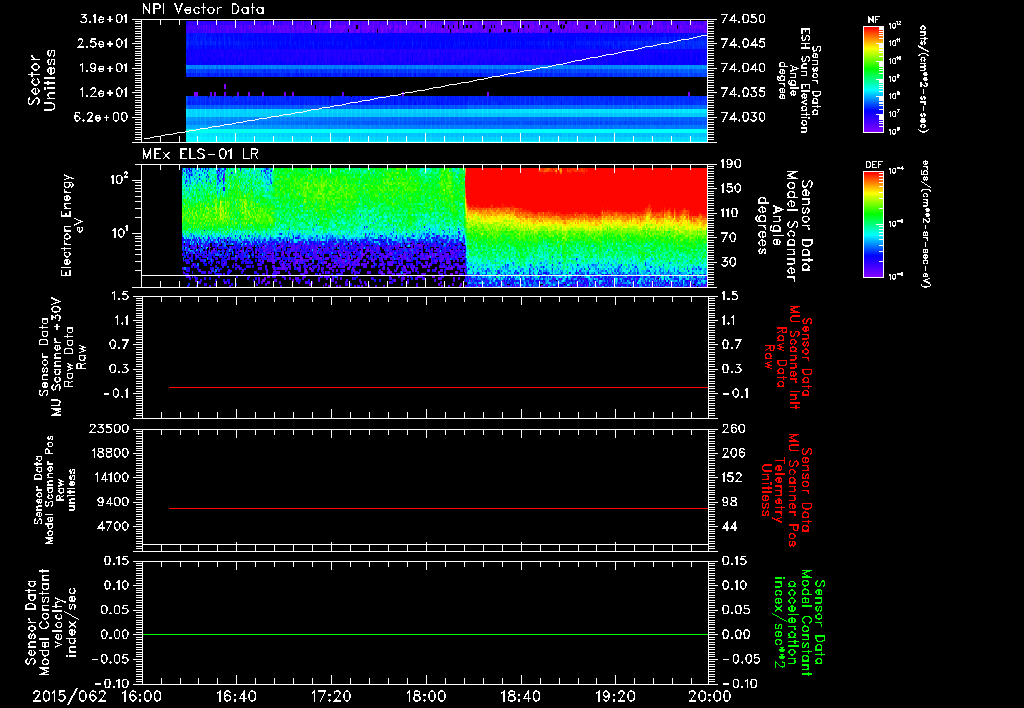
Task: Click the 18:00 time axis tick label
Action: (x=426, y=696)
